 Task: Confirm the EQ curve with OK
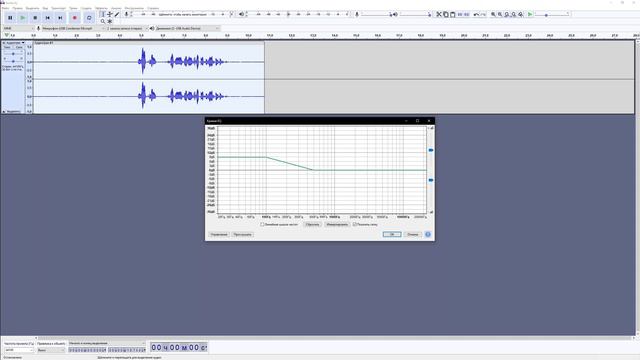click(x=392, y=234)
